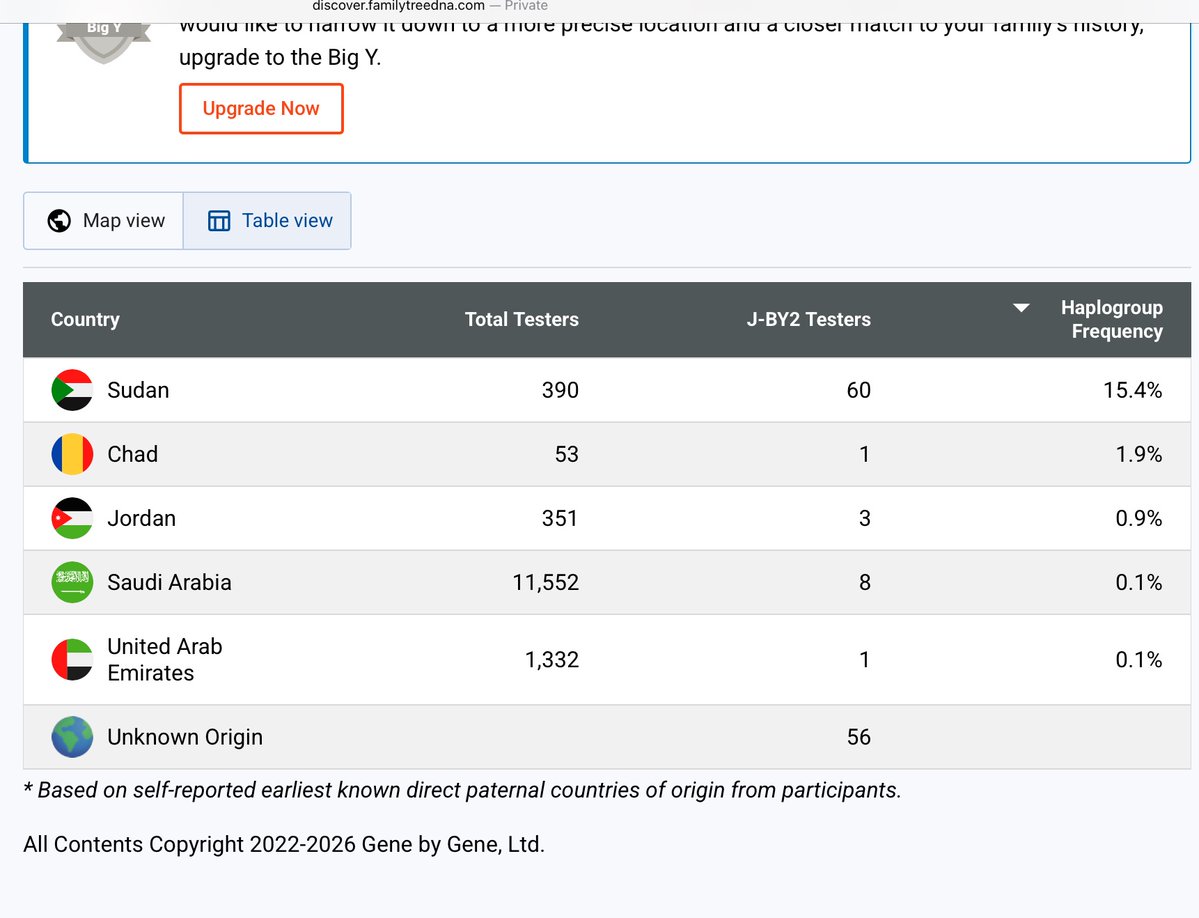This screenshot has height=918, width=1199.
Task: Click the Unknown Origin earth icon
Action: [x=72, y=737]
